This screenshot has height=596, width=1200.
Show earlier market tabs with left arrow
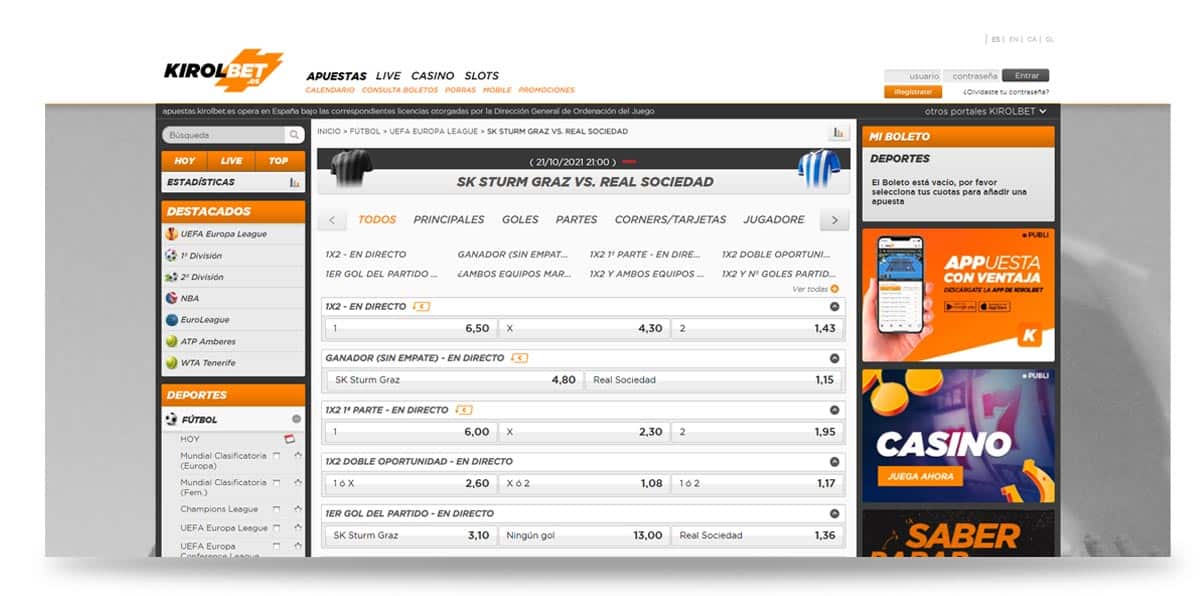coord(332,220)
